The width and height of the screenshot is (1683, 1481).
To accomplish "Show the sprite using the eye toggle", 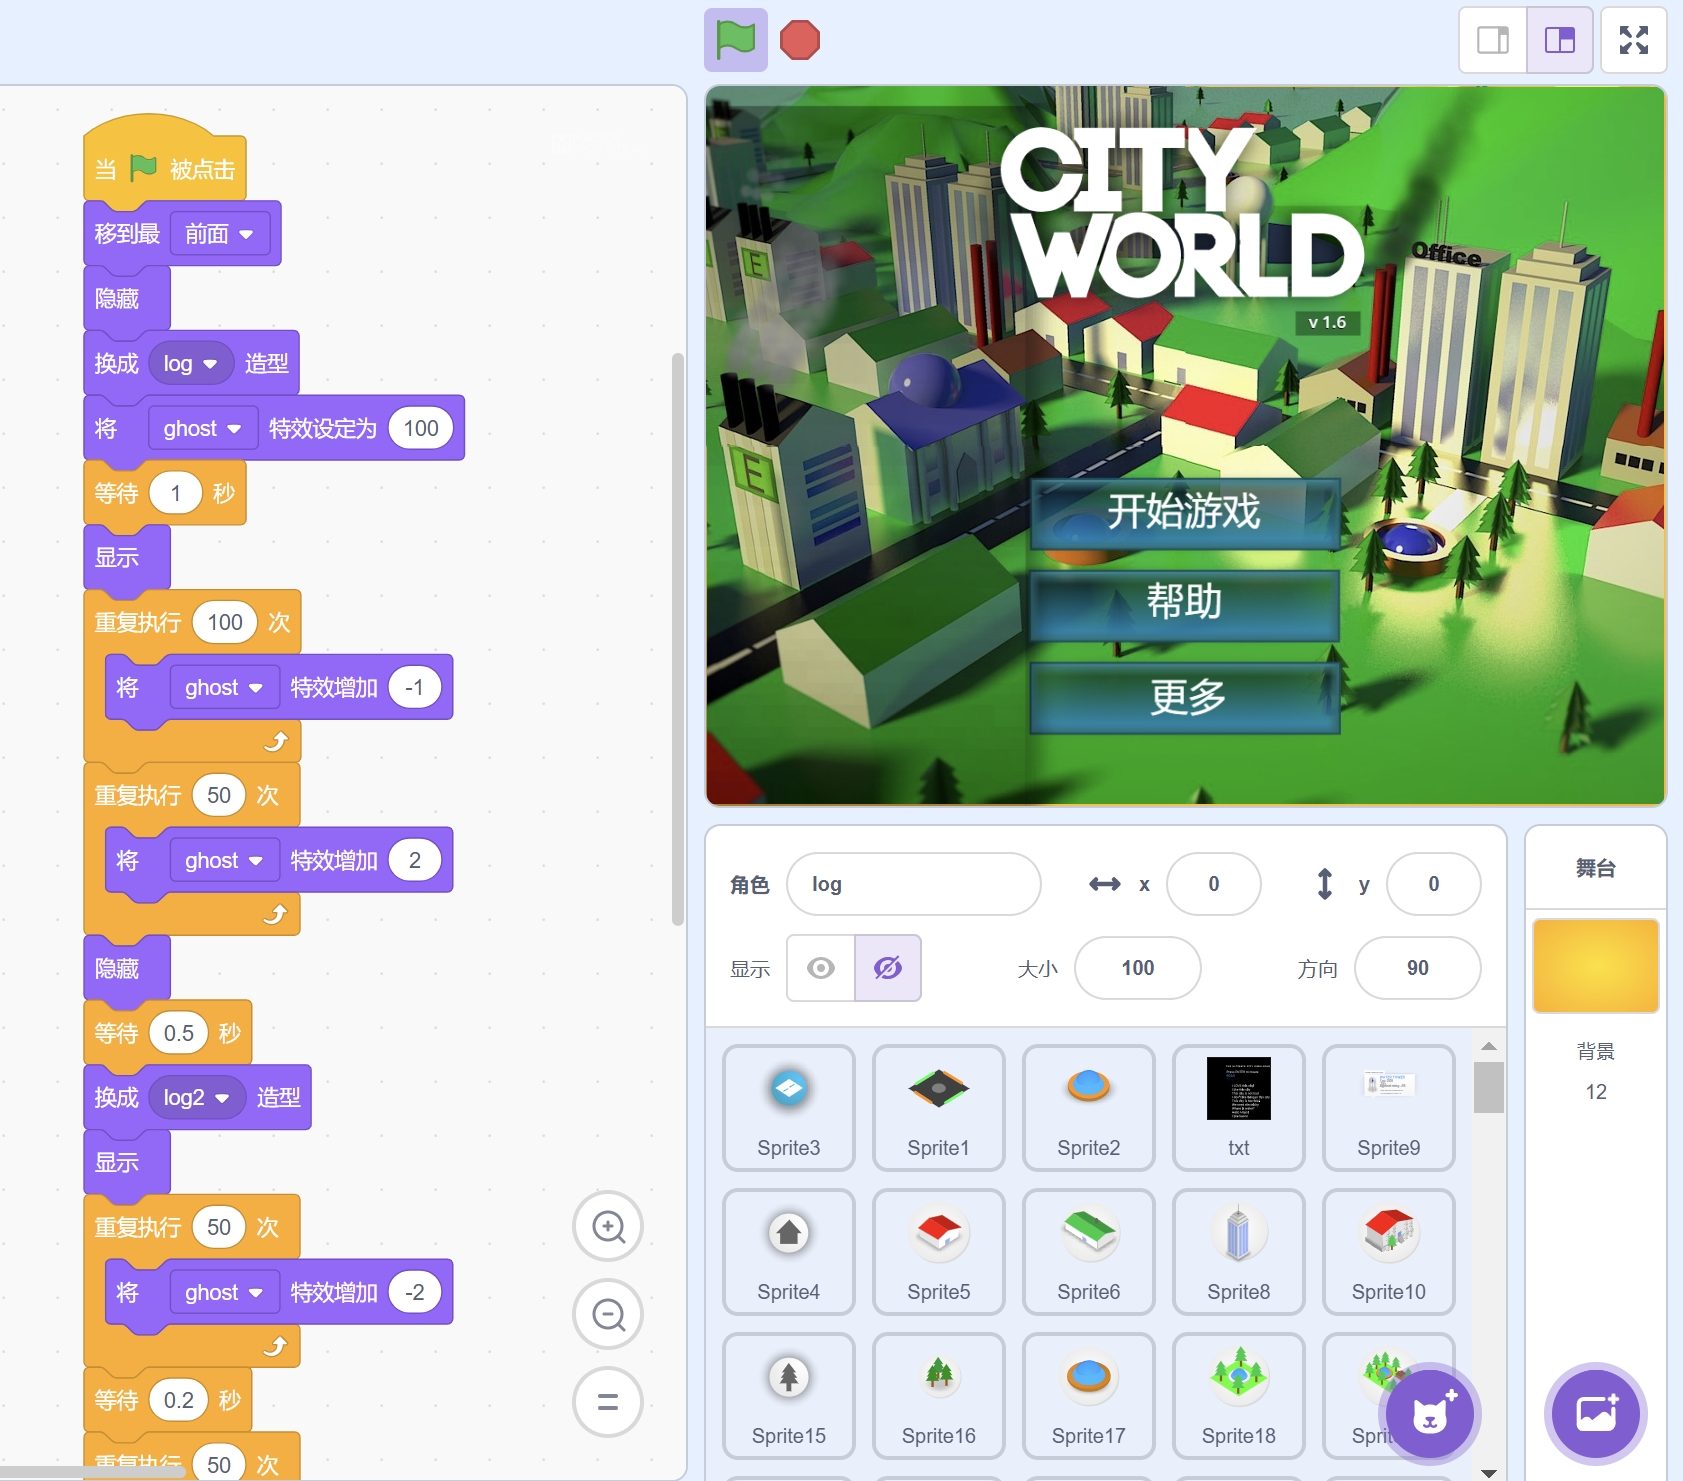I will click(821, 968).
